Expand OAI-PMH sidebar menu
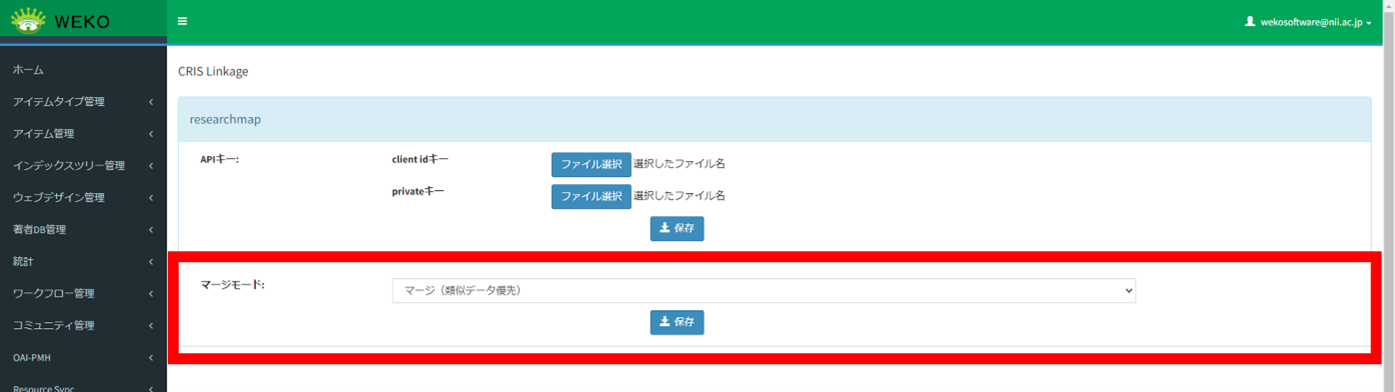This screenshot has height=392, width=1395. pos(83,358)
